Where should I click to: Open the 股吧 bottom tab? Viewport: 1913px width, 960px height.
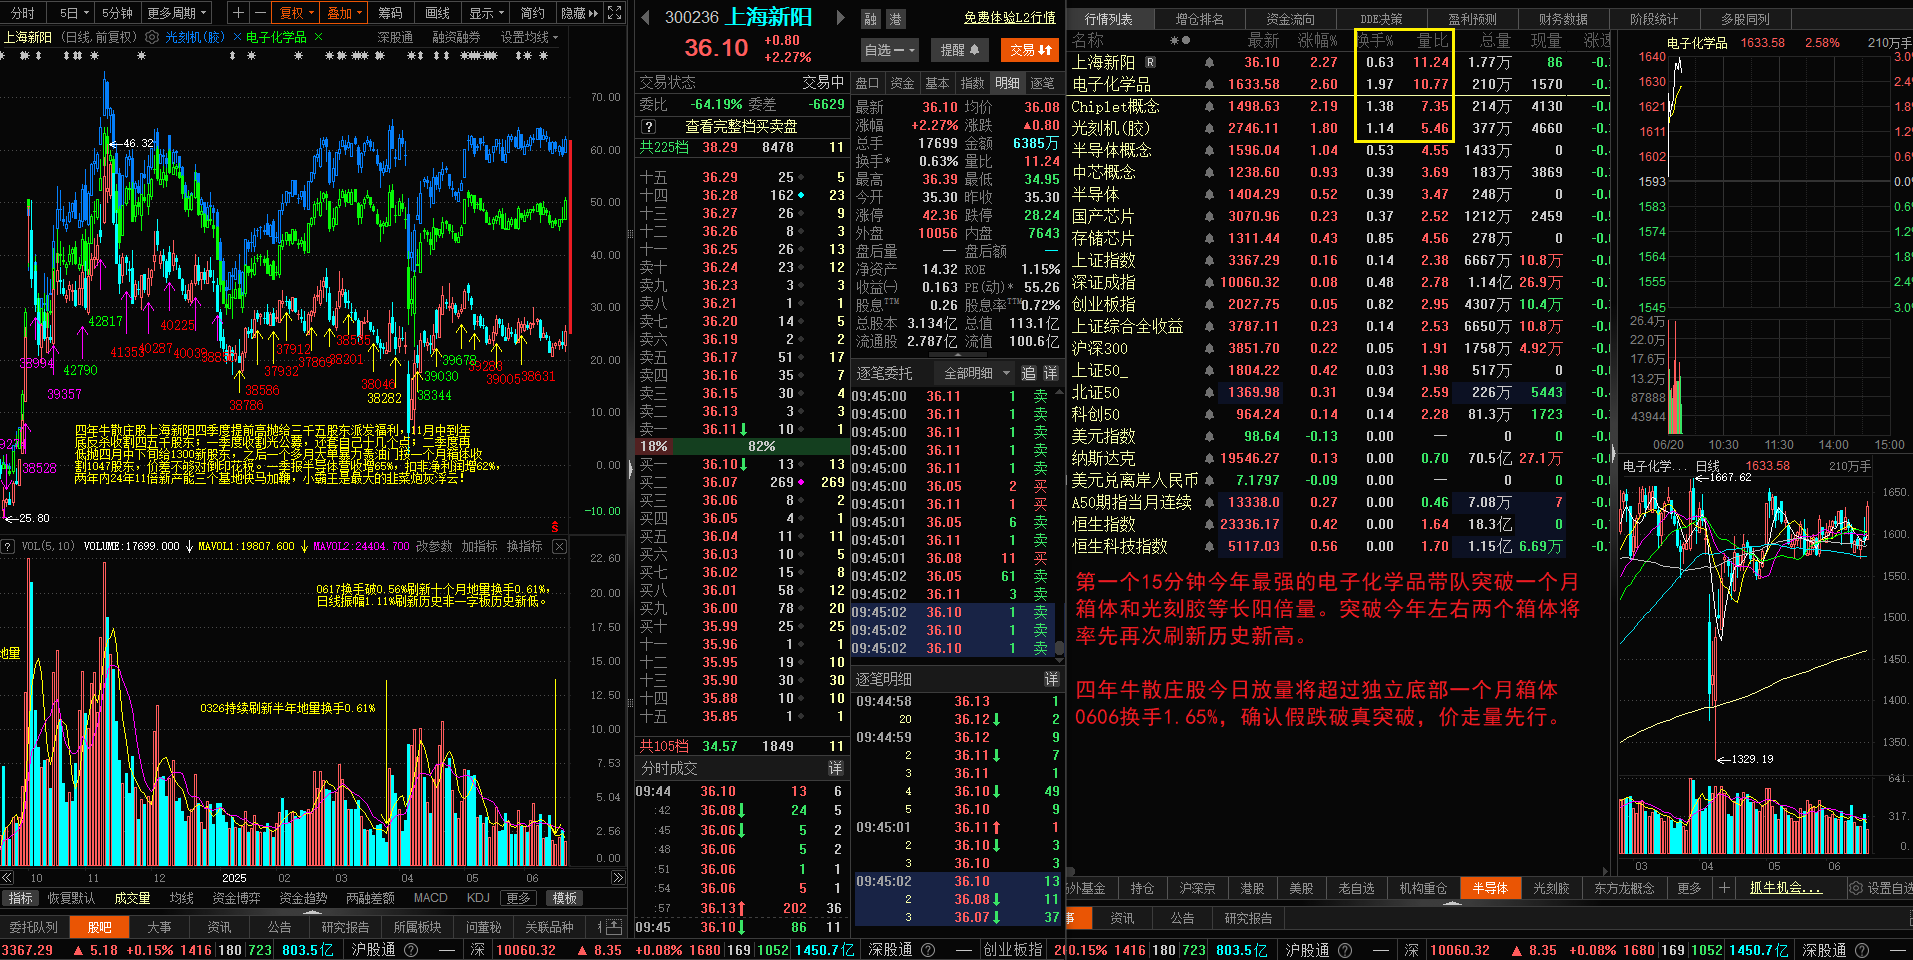(x=100, y=927)
